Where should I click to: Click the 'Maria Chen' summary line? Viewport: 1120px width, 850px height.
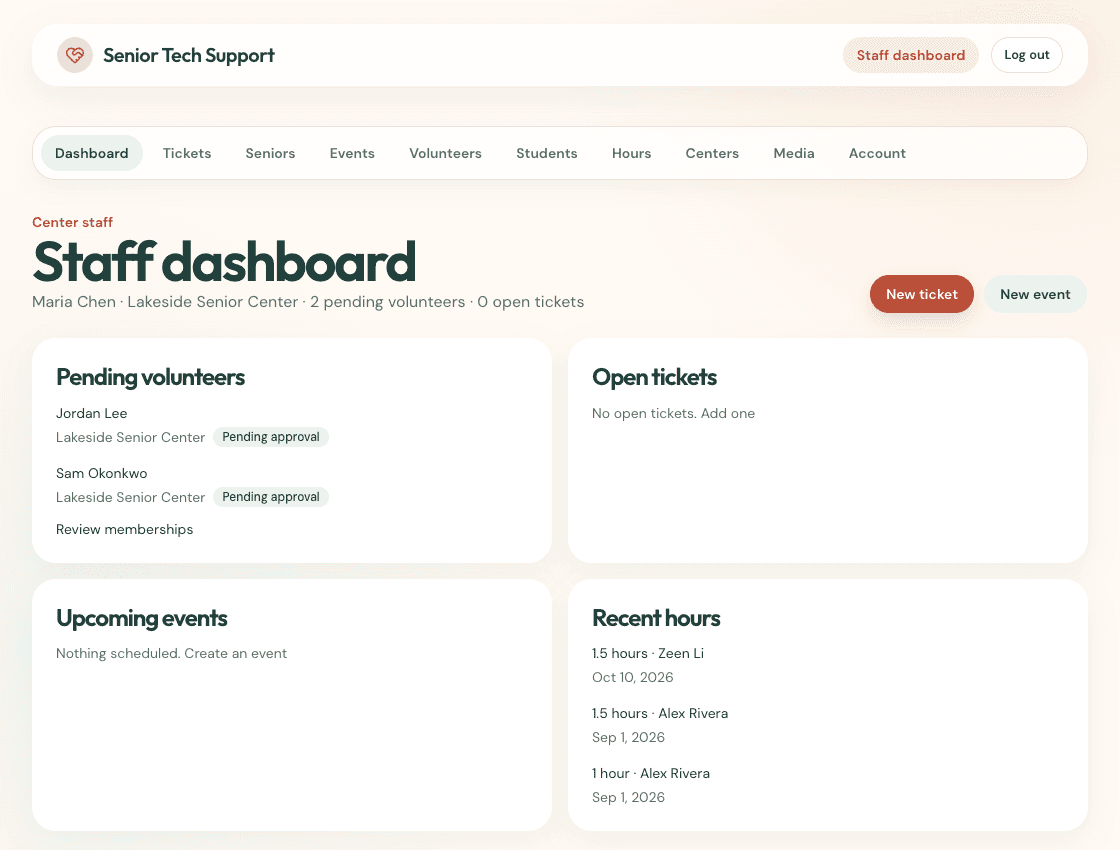click(x=308, y=302)
